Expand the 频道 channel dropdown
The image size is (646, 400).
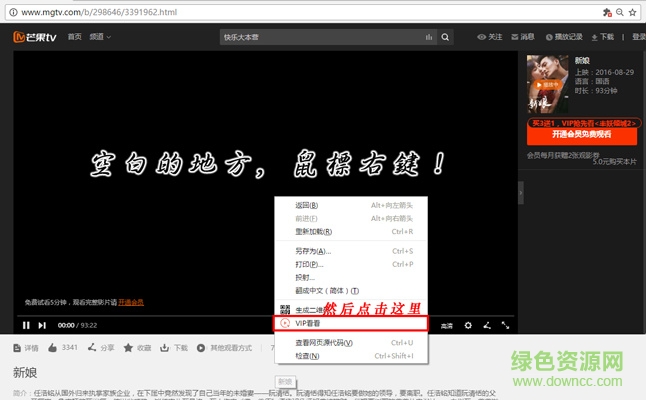(x=100, y=37)
